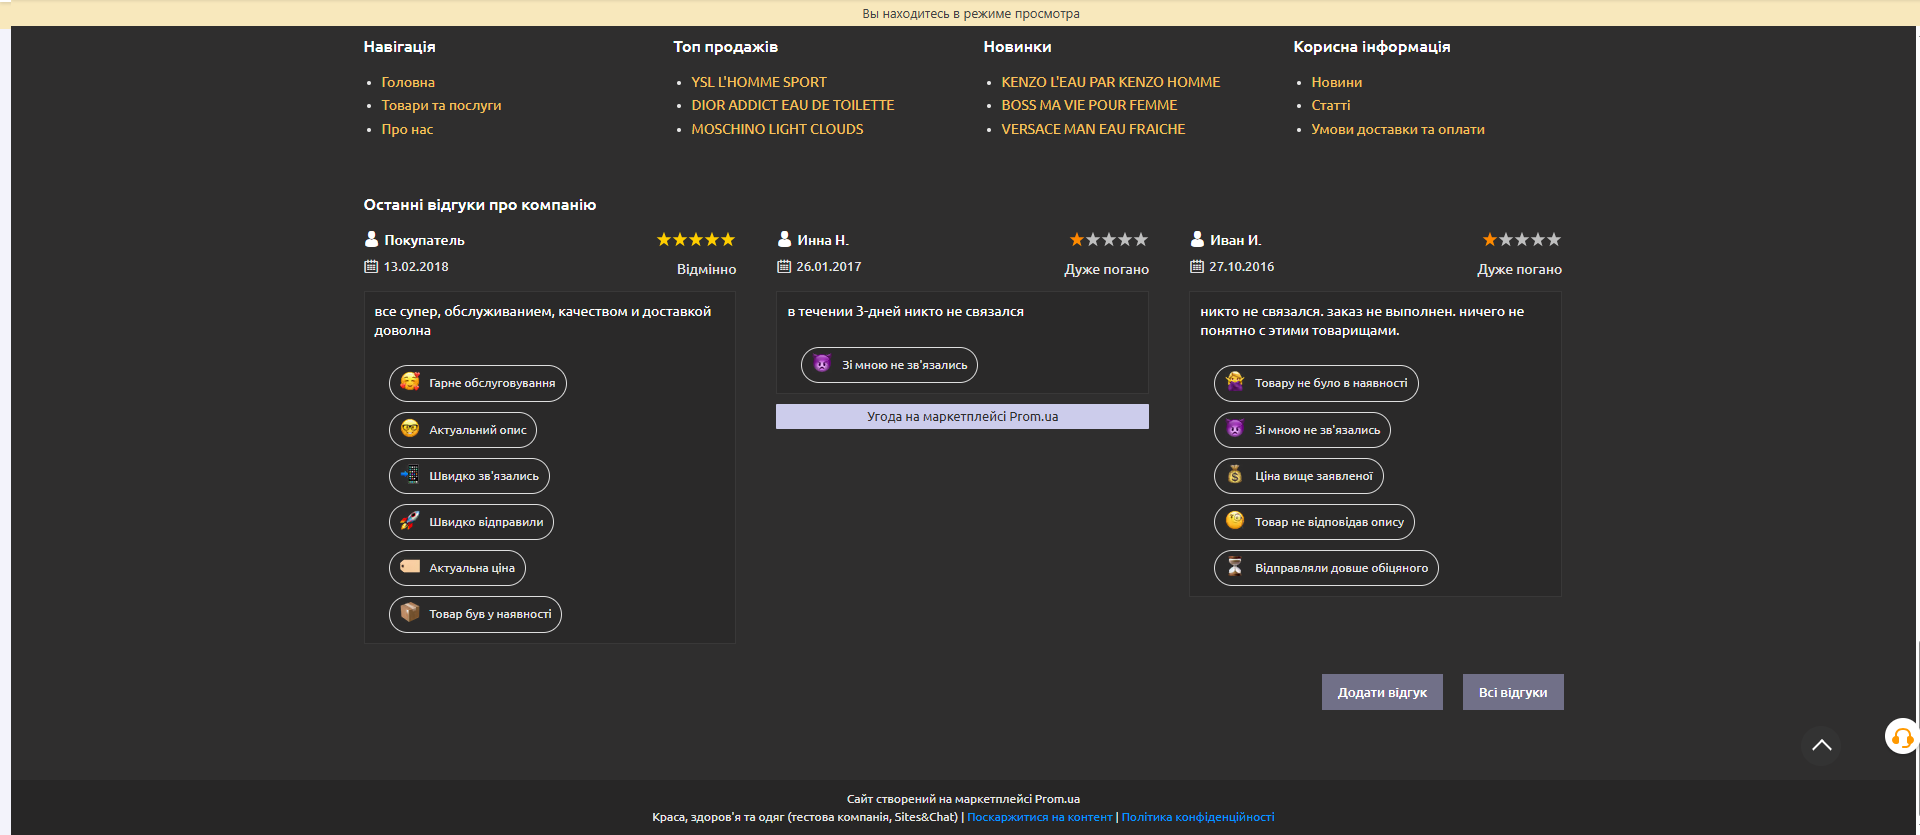Open YSL L'HOMME SPORT product link
This screenshot has height=835, width=1920.
click(758, 82)
